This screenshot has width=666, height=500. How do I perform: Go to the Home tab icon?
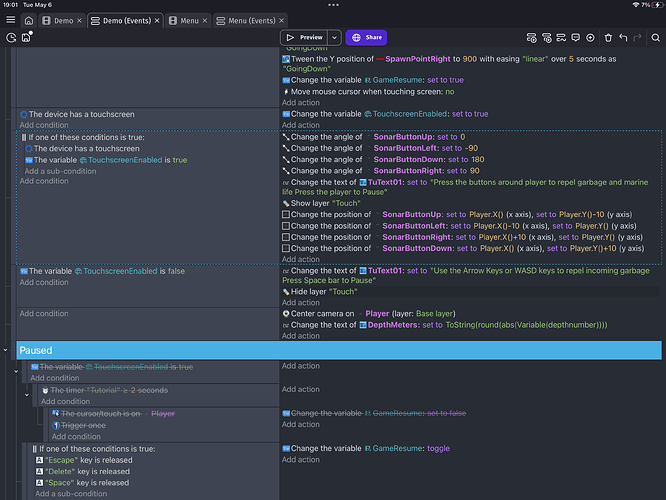28,20
